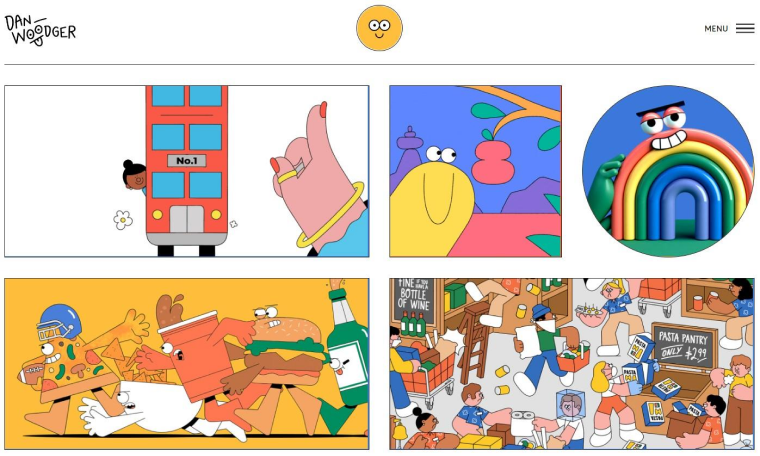Open the red No.1 bus illustration
Viewport: 760px width, 456px height.
pos(187,171)
